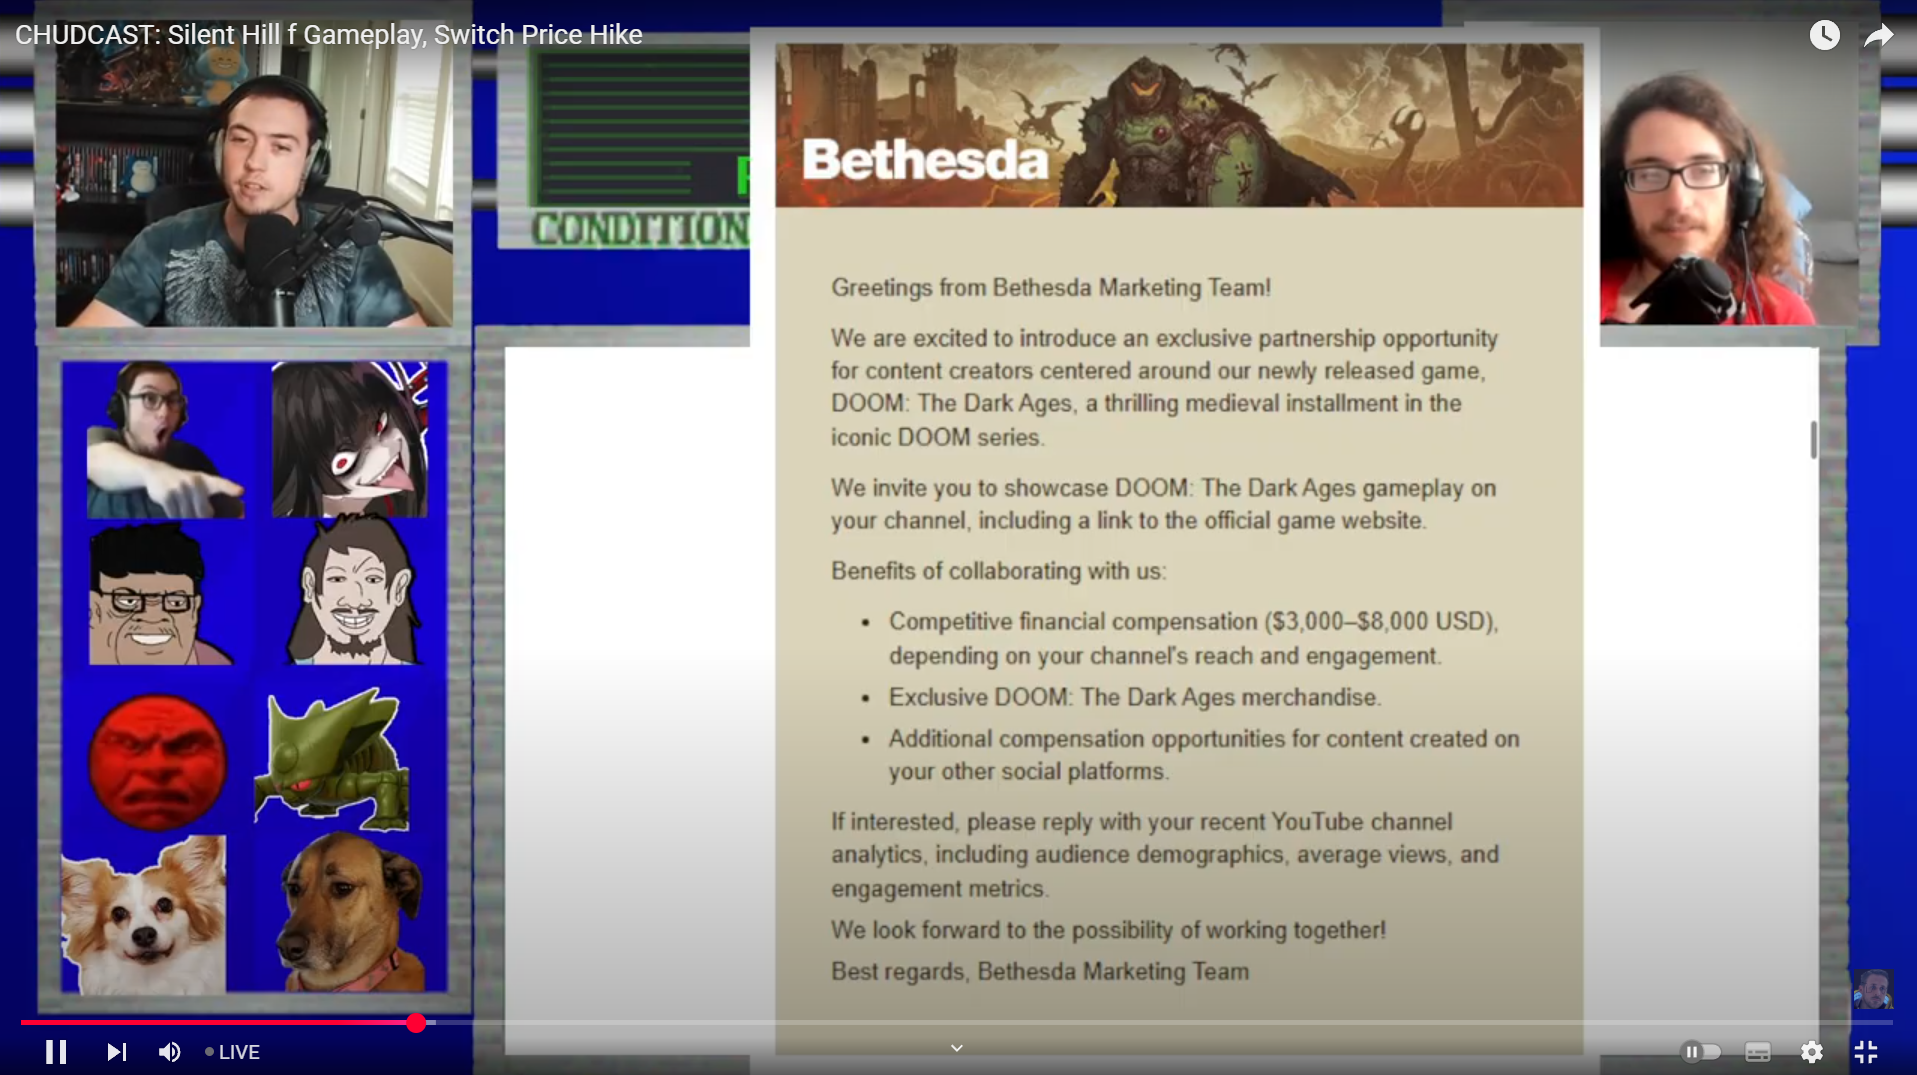Image resolution: width=1917 pixels, height=1075 pixels.
Task: Turn on subtitles/captions
Action: click(x=1757, y=1052)
